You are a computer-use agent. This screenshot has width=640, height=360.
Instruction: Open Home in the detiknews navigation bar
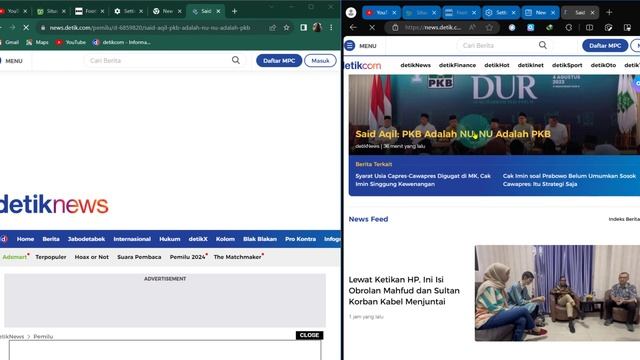point(25,239)
